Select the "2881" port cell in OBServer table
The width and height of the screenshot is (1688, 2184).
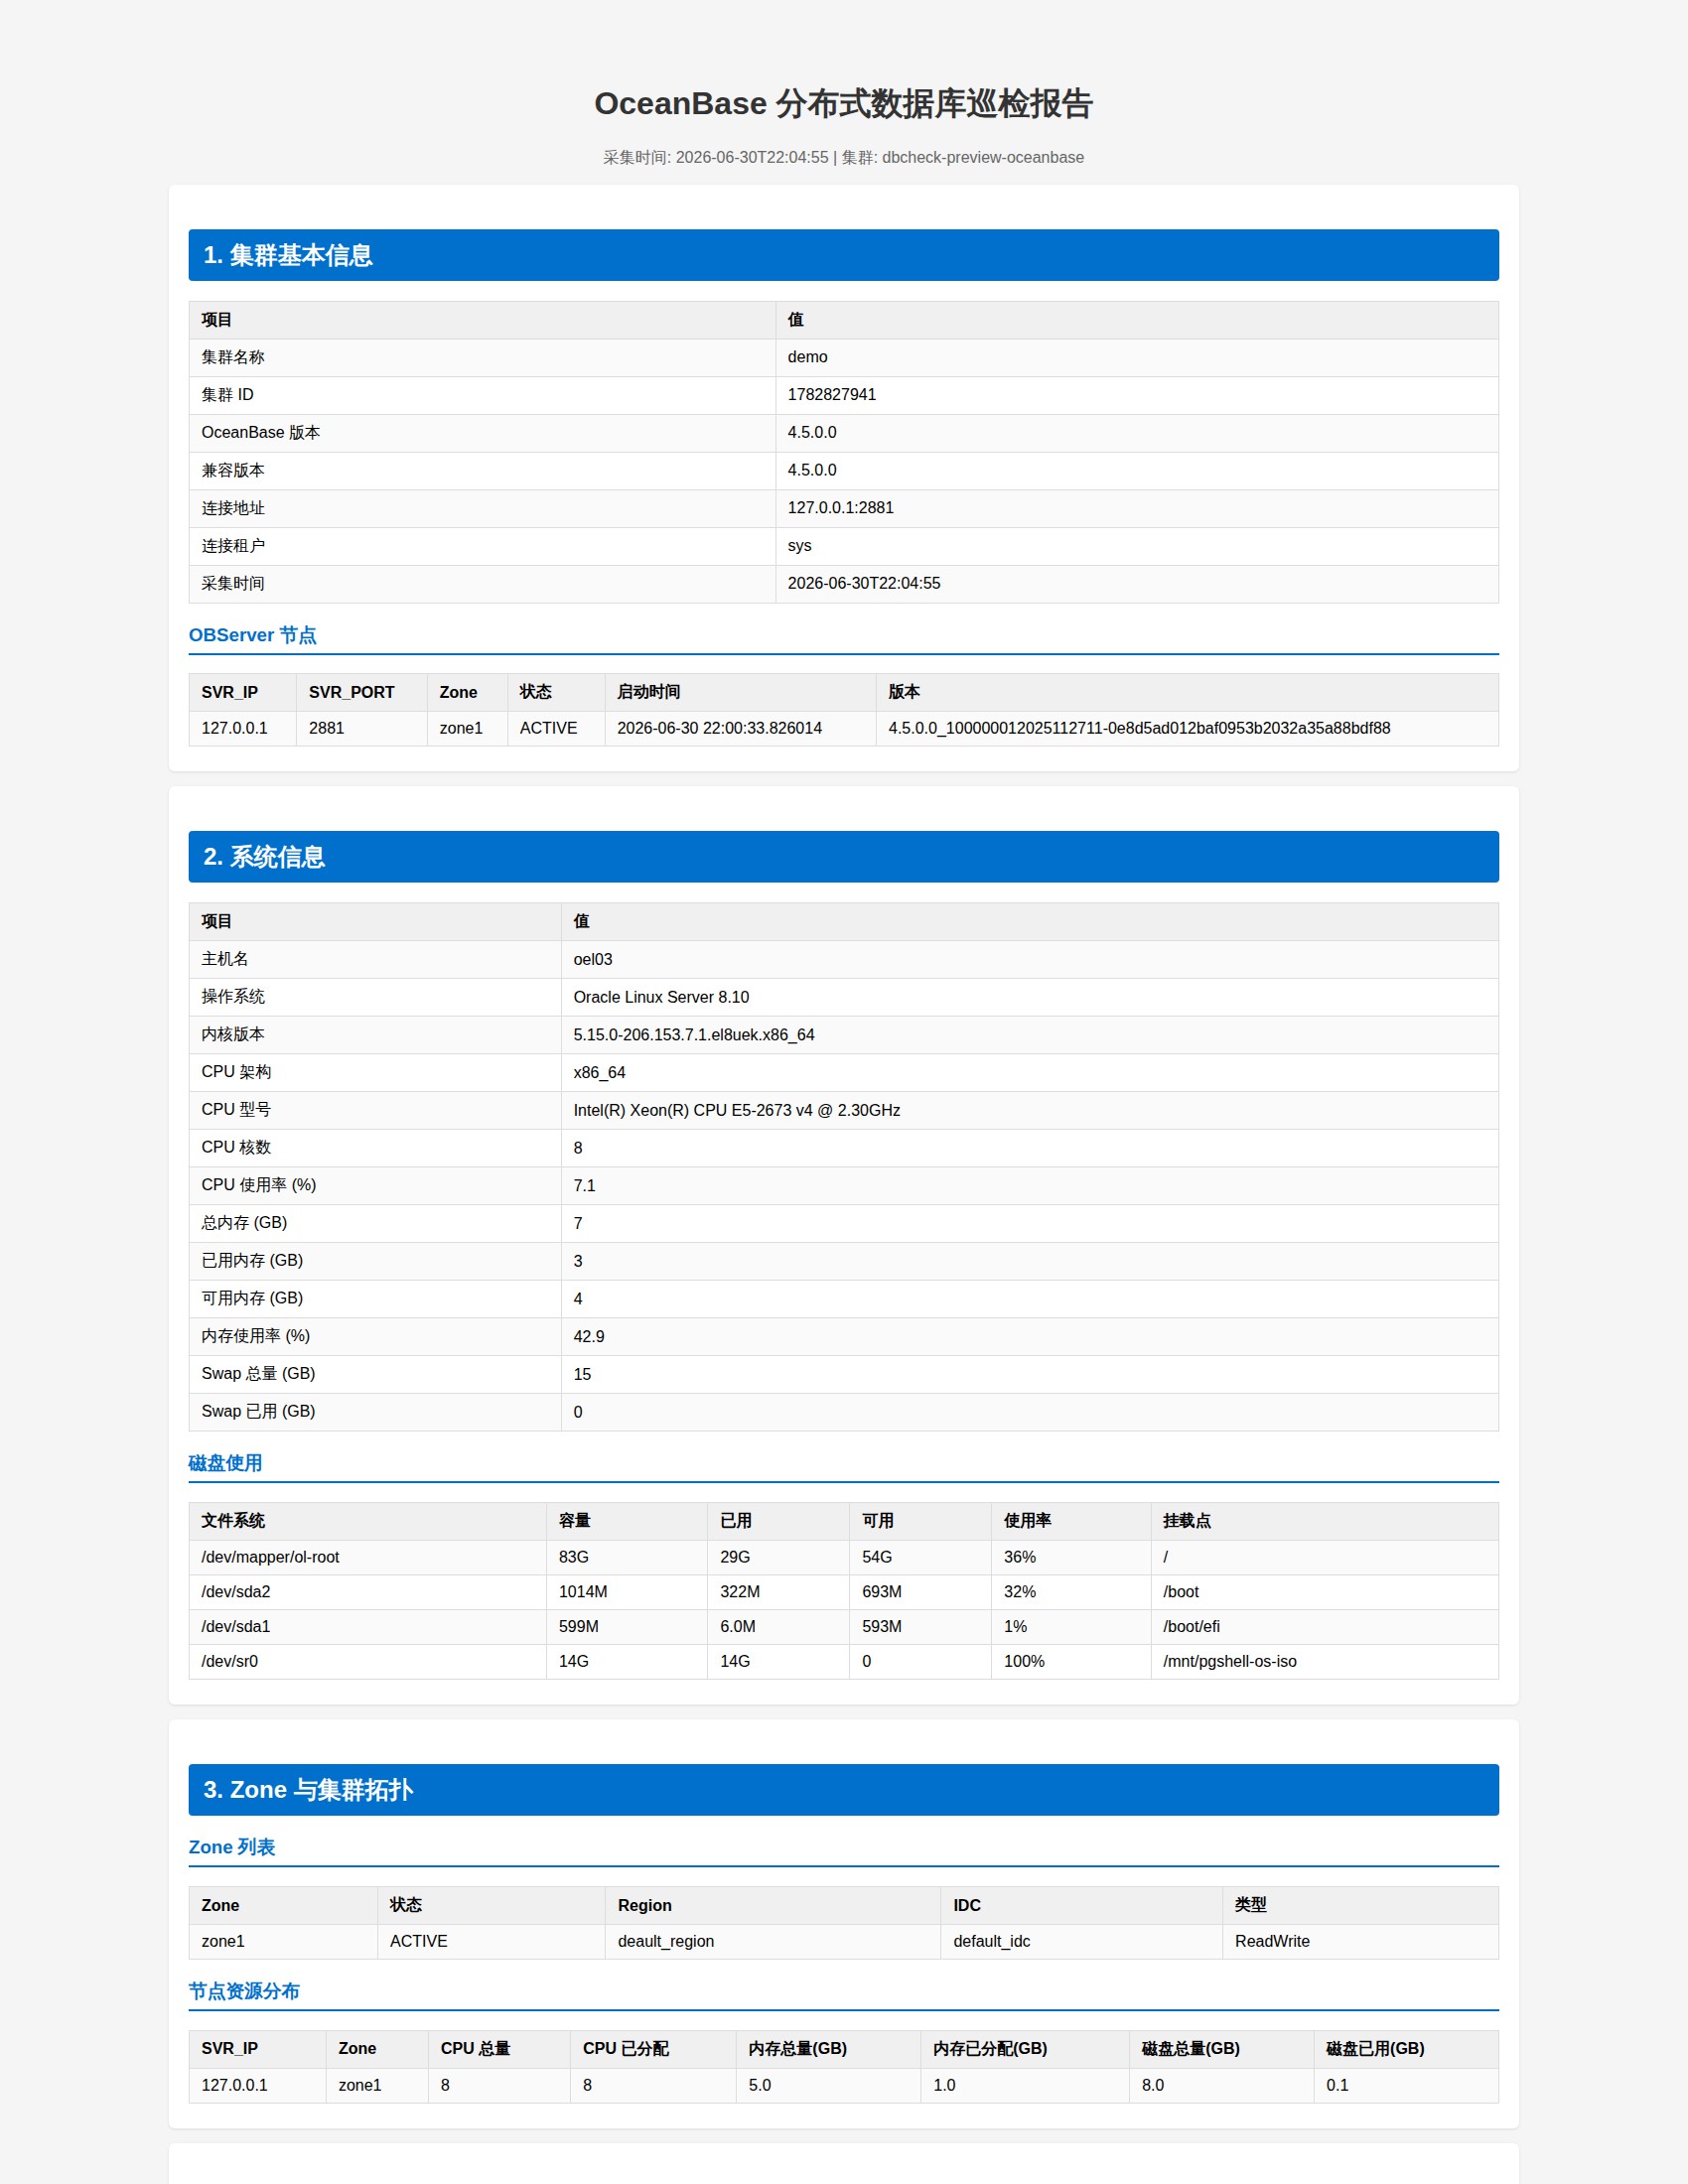coord(326,728)
